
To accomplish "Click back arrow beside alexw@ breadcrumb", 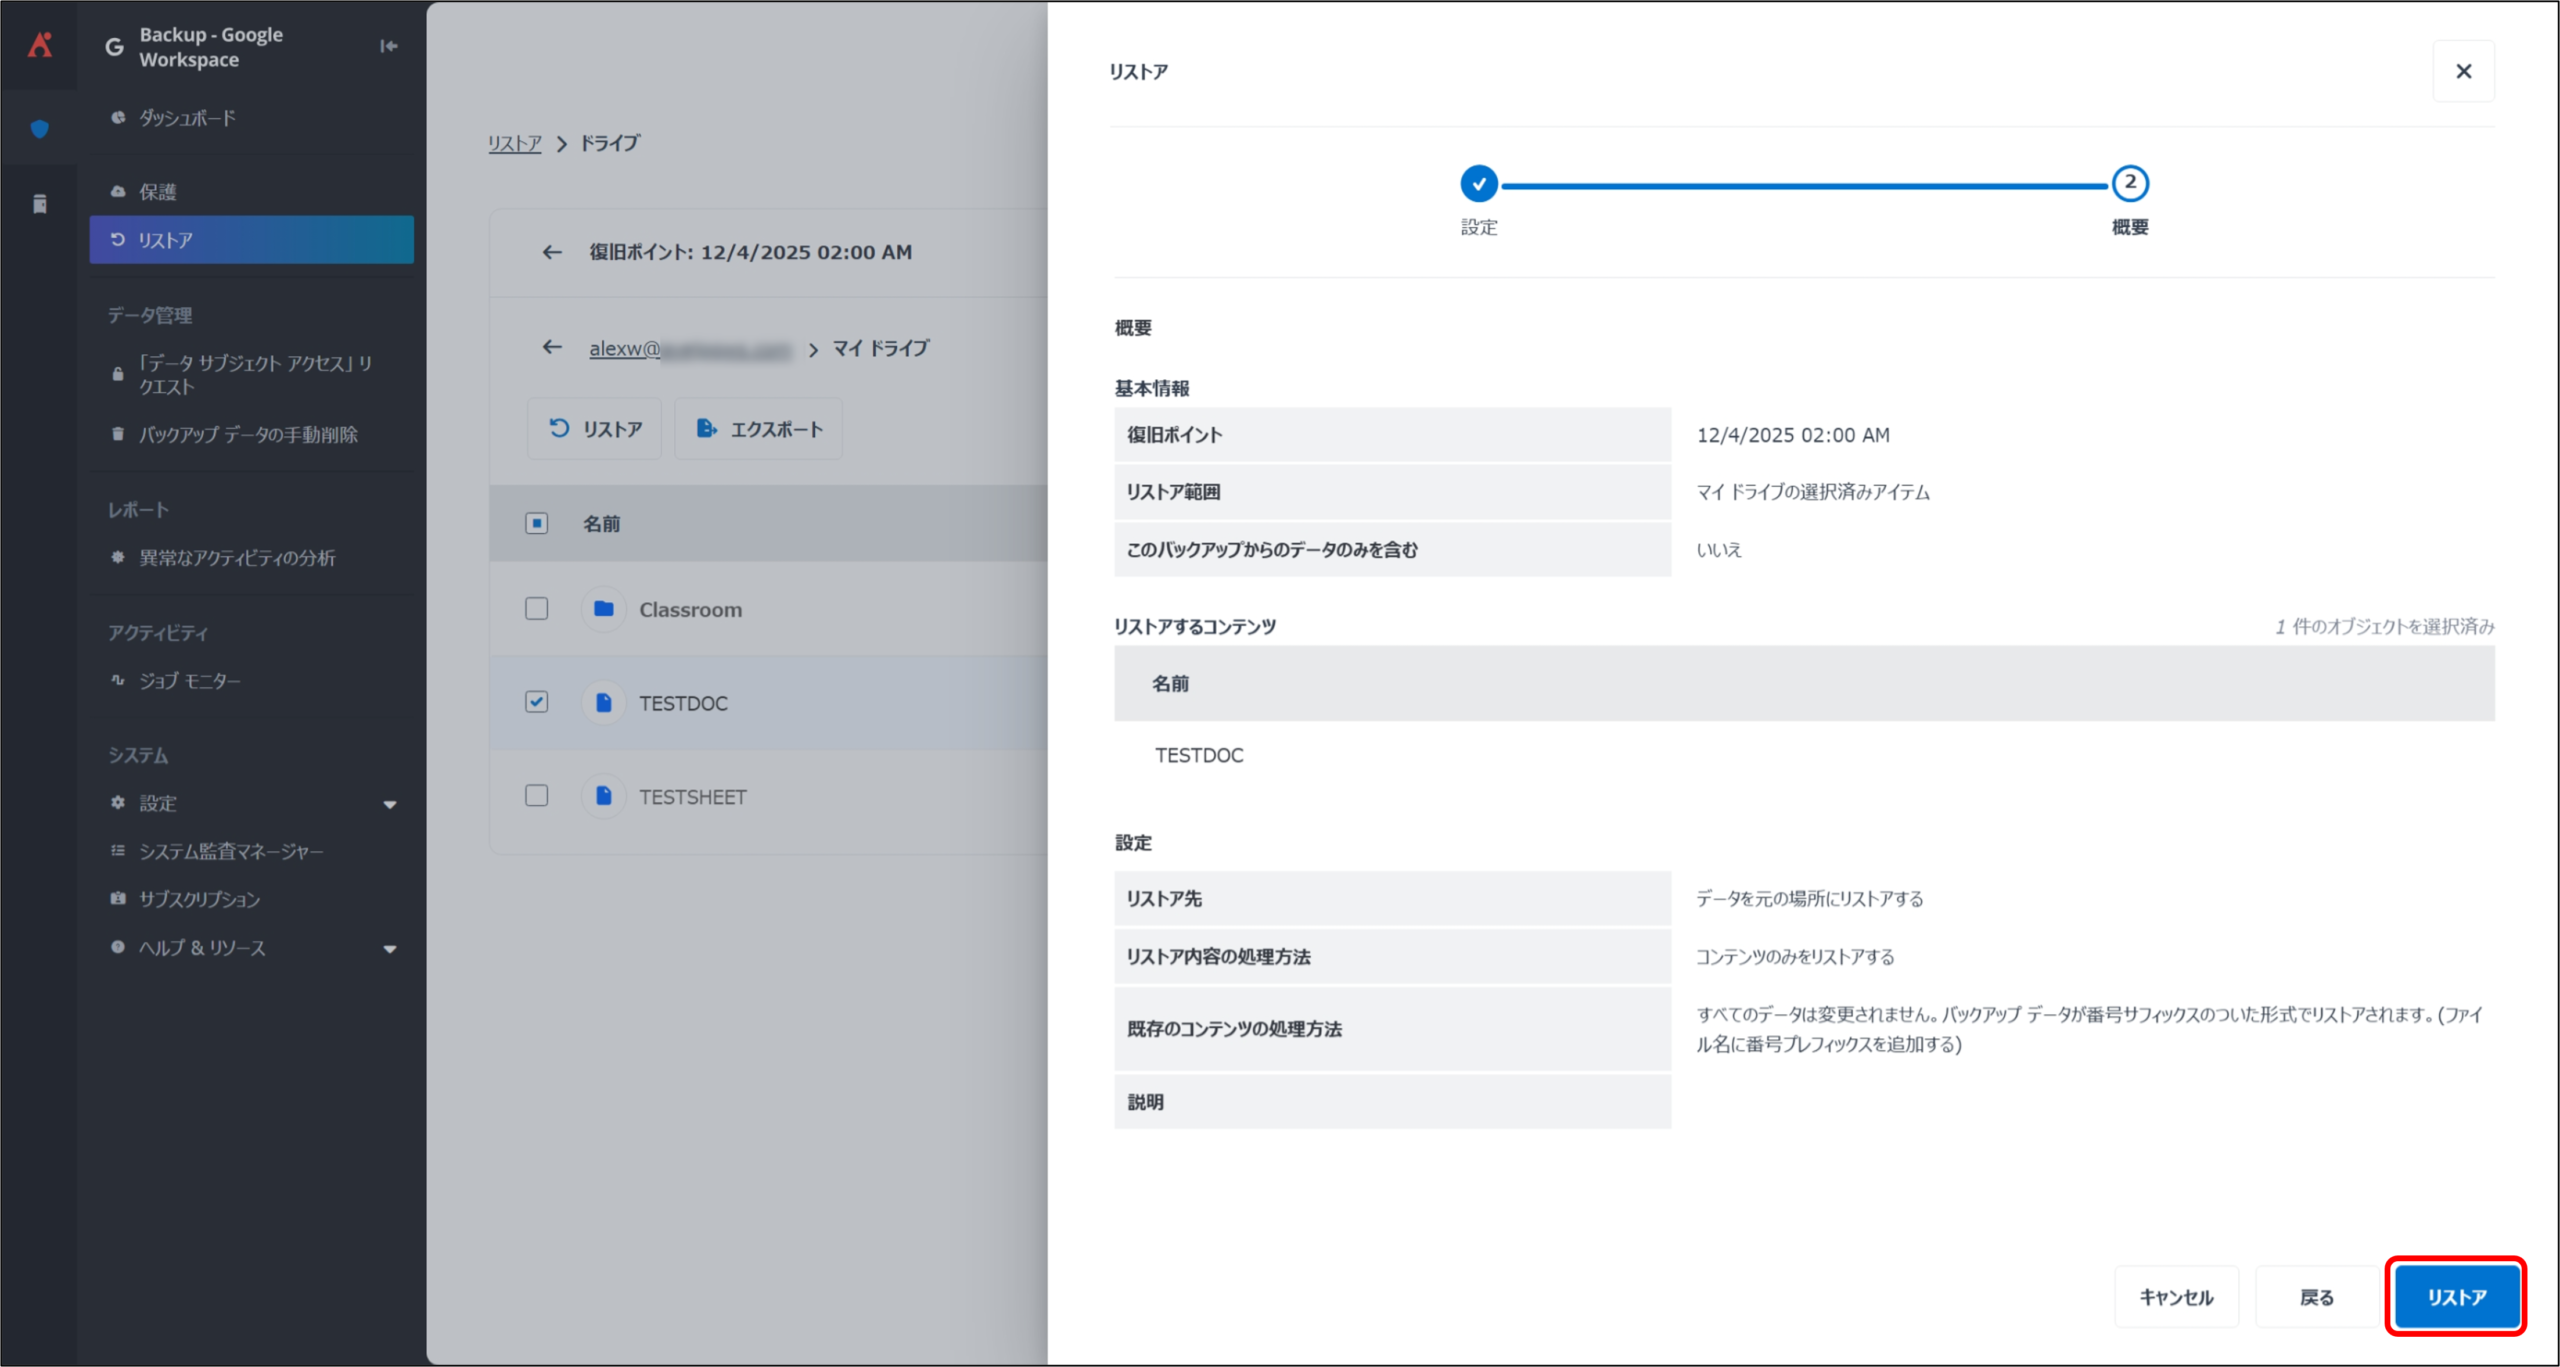I will 552,348.
